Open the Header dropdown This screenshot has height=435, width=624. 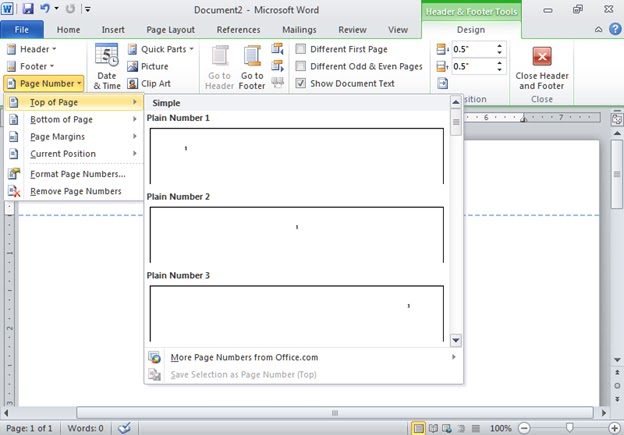click(32, 49)
